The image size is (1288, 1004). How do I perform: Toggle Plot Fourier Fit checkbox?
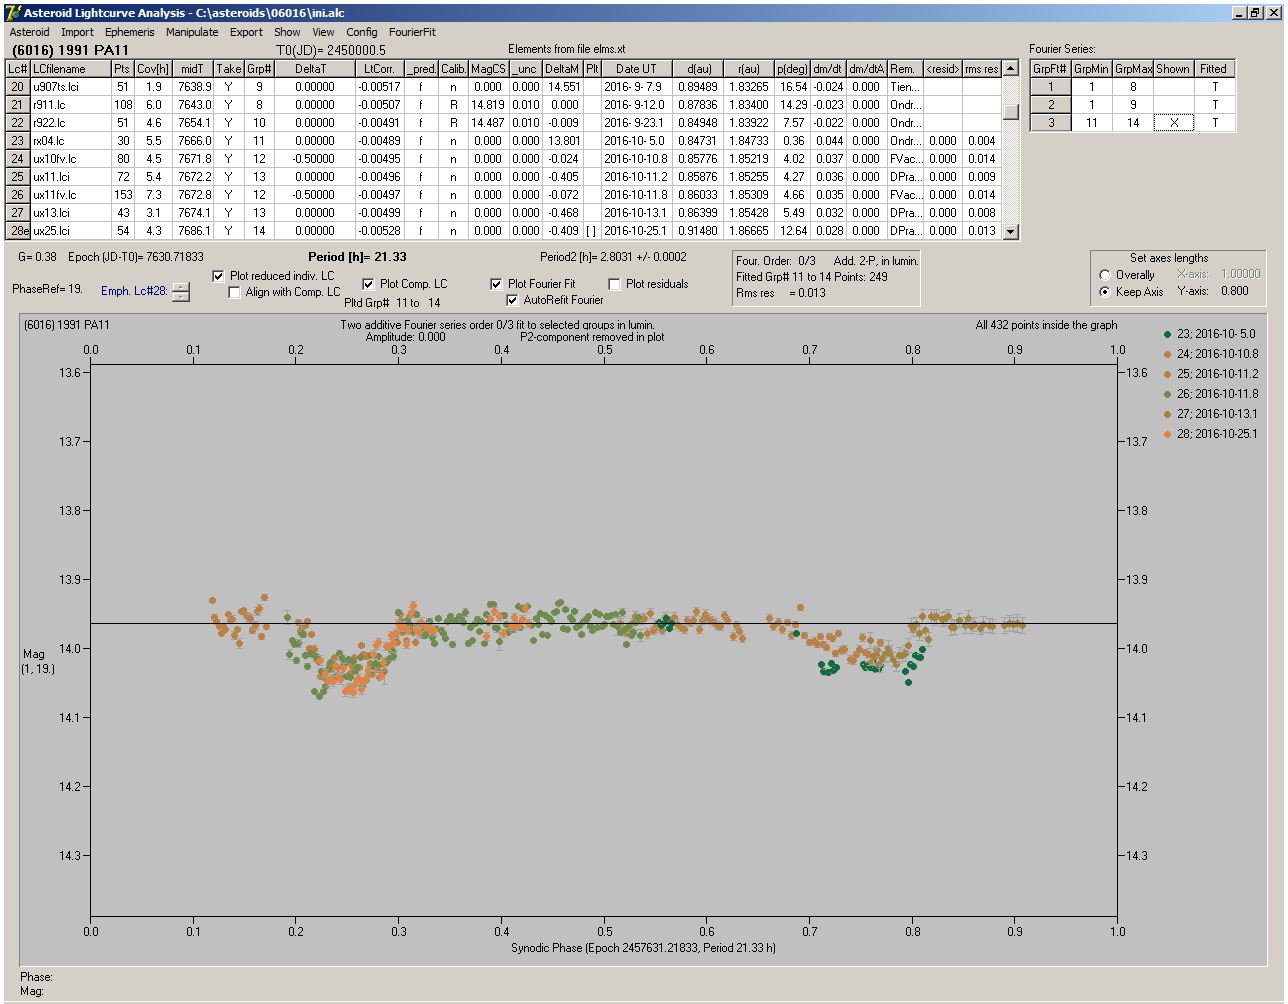click(496, 284)
